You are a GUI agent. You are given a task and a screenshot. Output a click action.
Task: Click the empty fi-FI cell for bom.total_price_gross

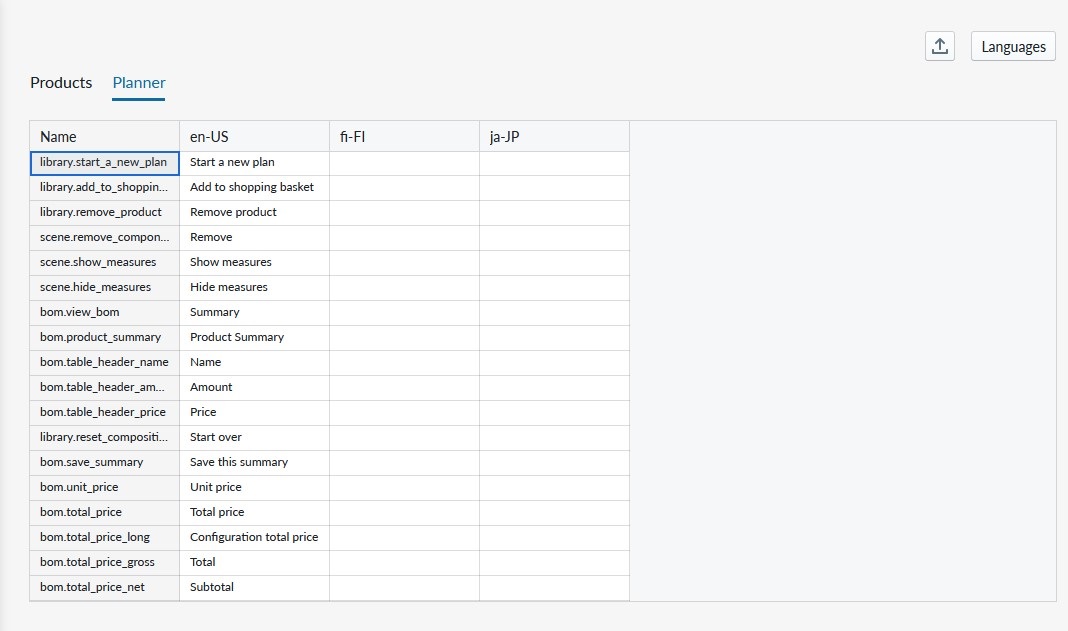click(x=405, y=563)
